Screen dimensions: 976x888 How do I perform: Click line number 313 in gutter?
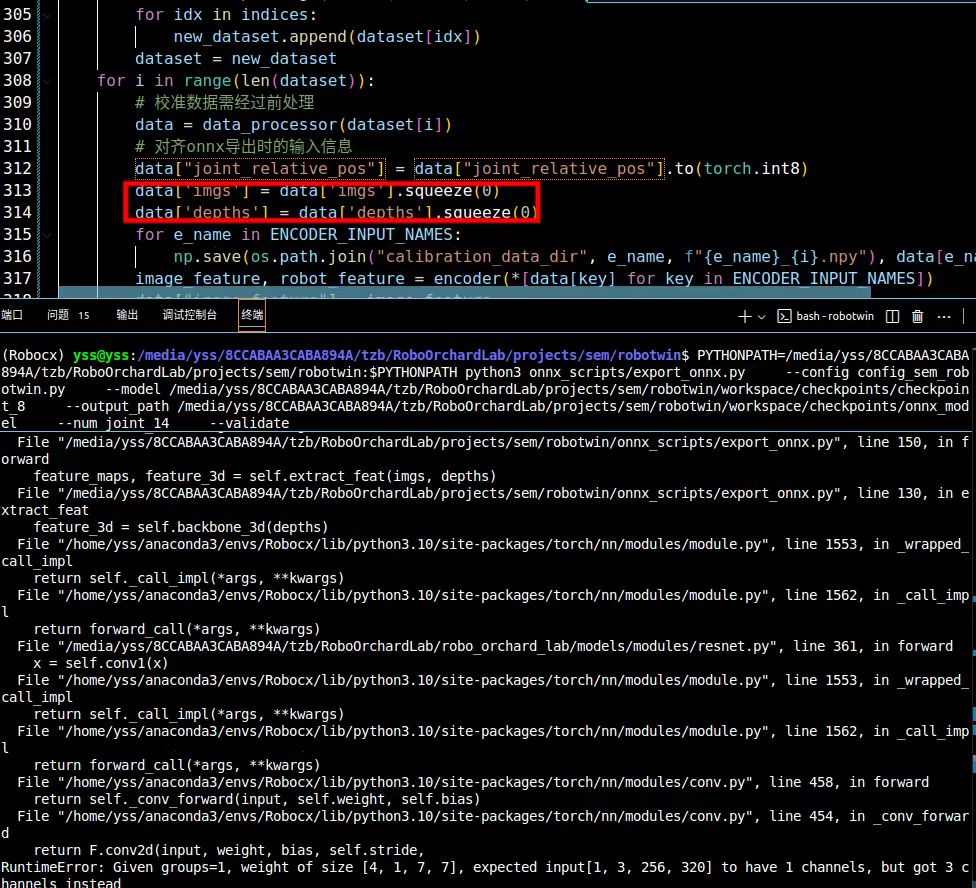coord(18,190)
